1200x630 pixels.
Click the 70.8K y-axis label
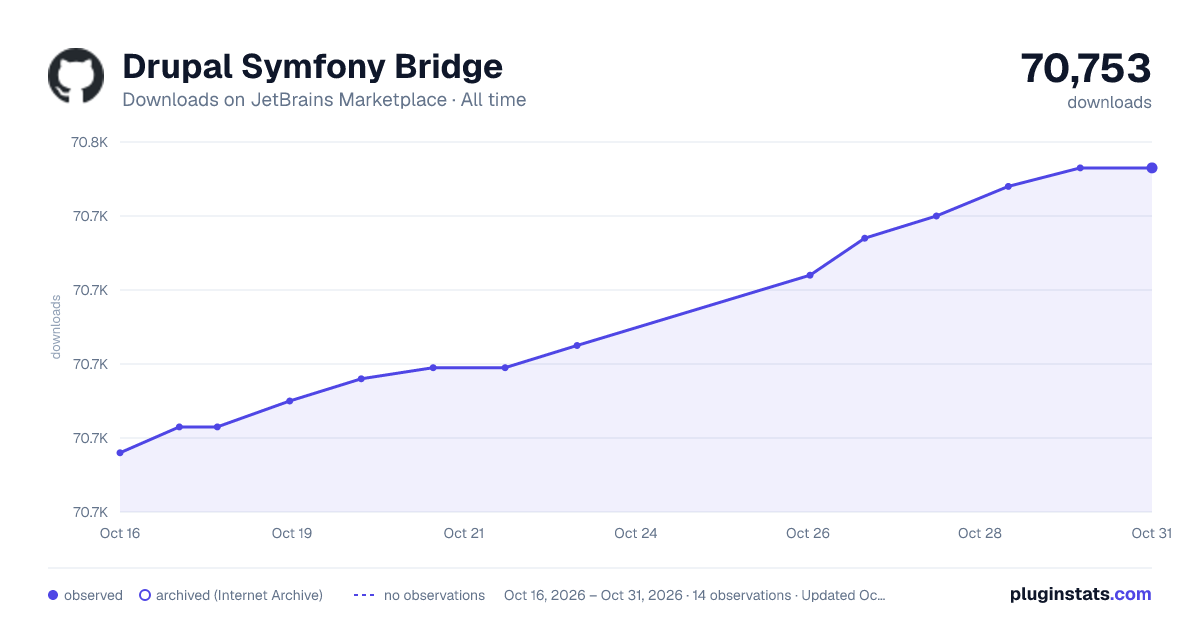(x=89, y=142)
